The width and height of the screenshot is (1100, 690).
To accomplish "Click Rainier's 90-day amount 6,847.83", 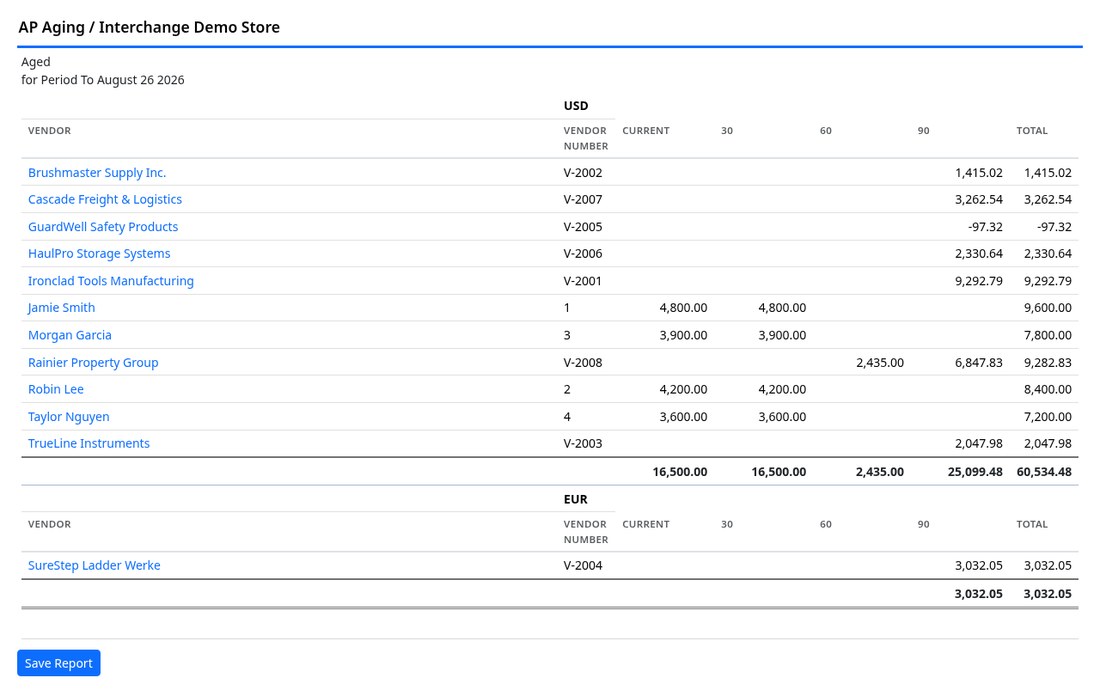I will [x=979, y=363].
